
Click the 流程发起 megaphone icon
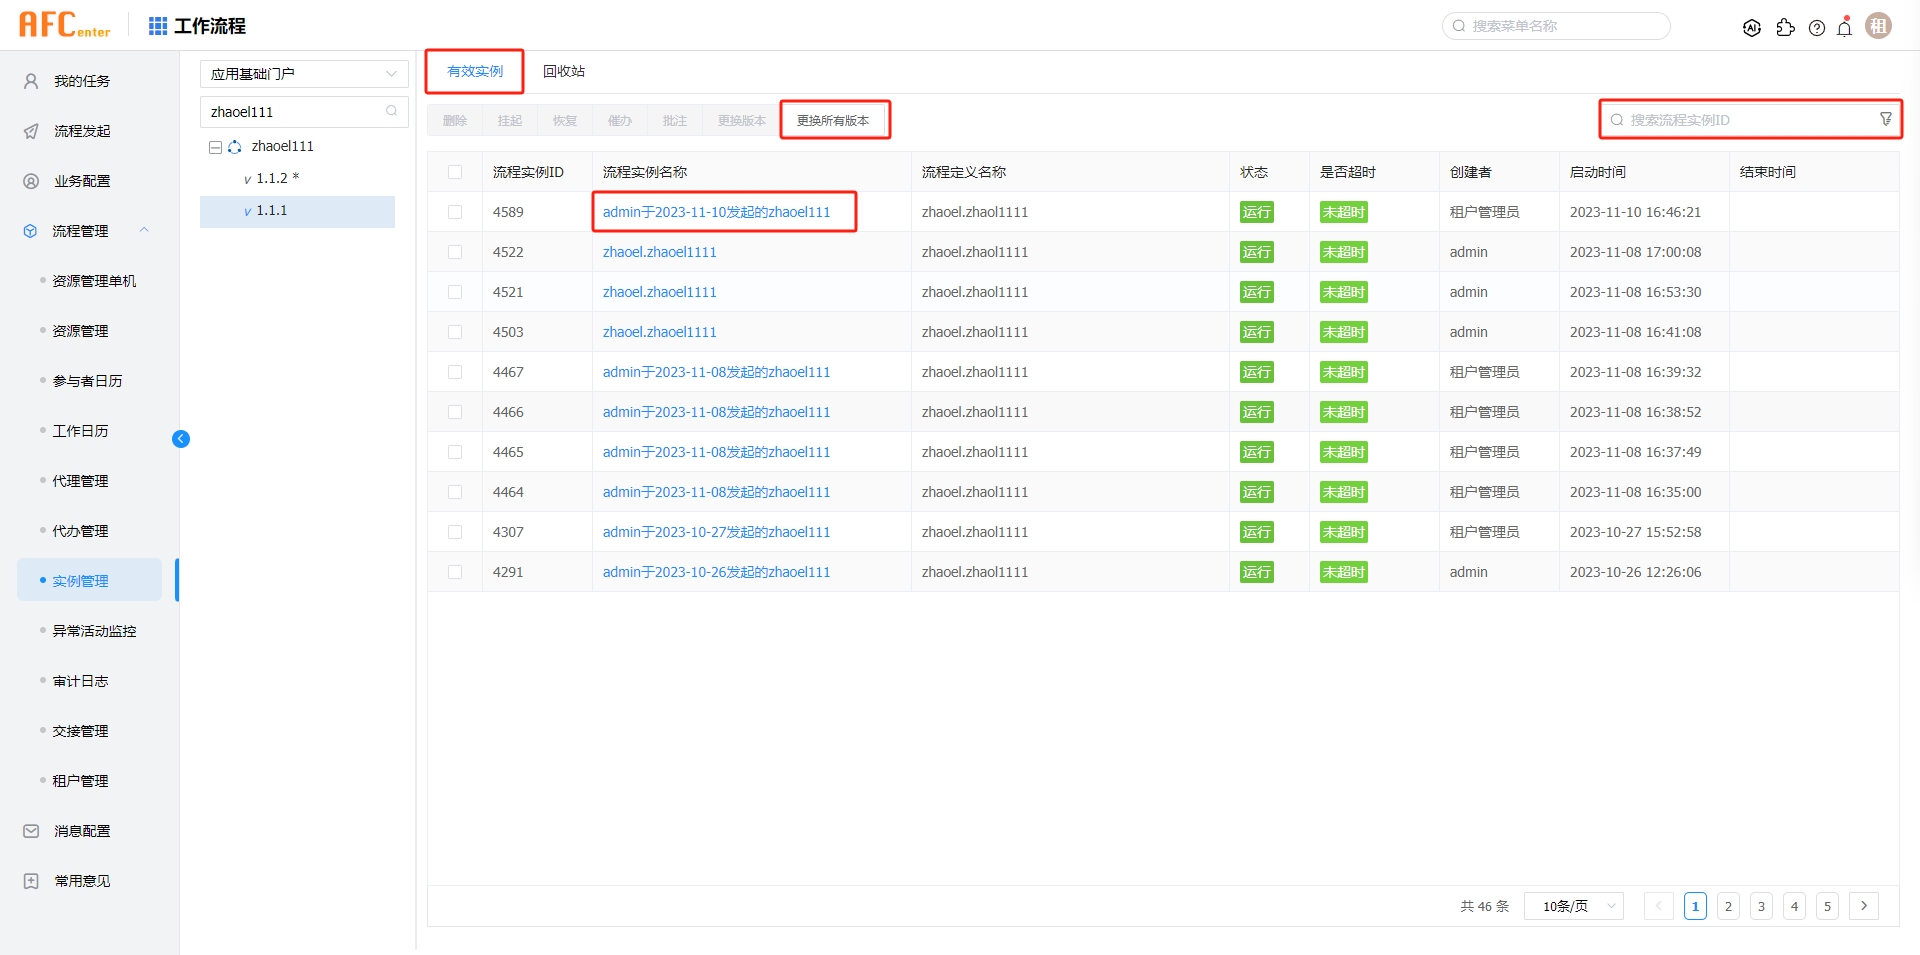coord(30,130)
